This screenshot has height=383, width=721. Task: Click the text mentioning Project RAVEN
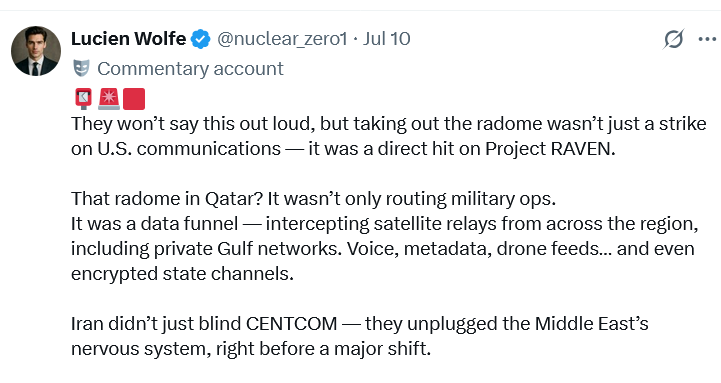click(343, 149)
